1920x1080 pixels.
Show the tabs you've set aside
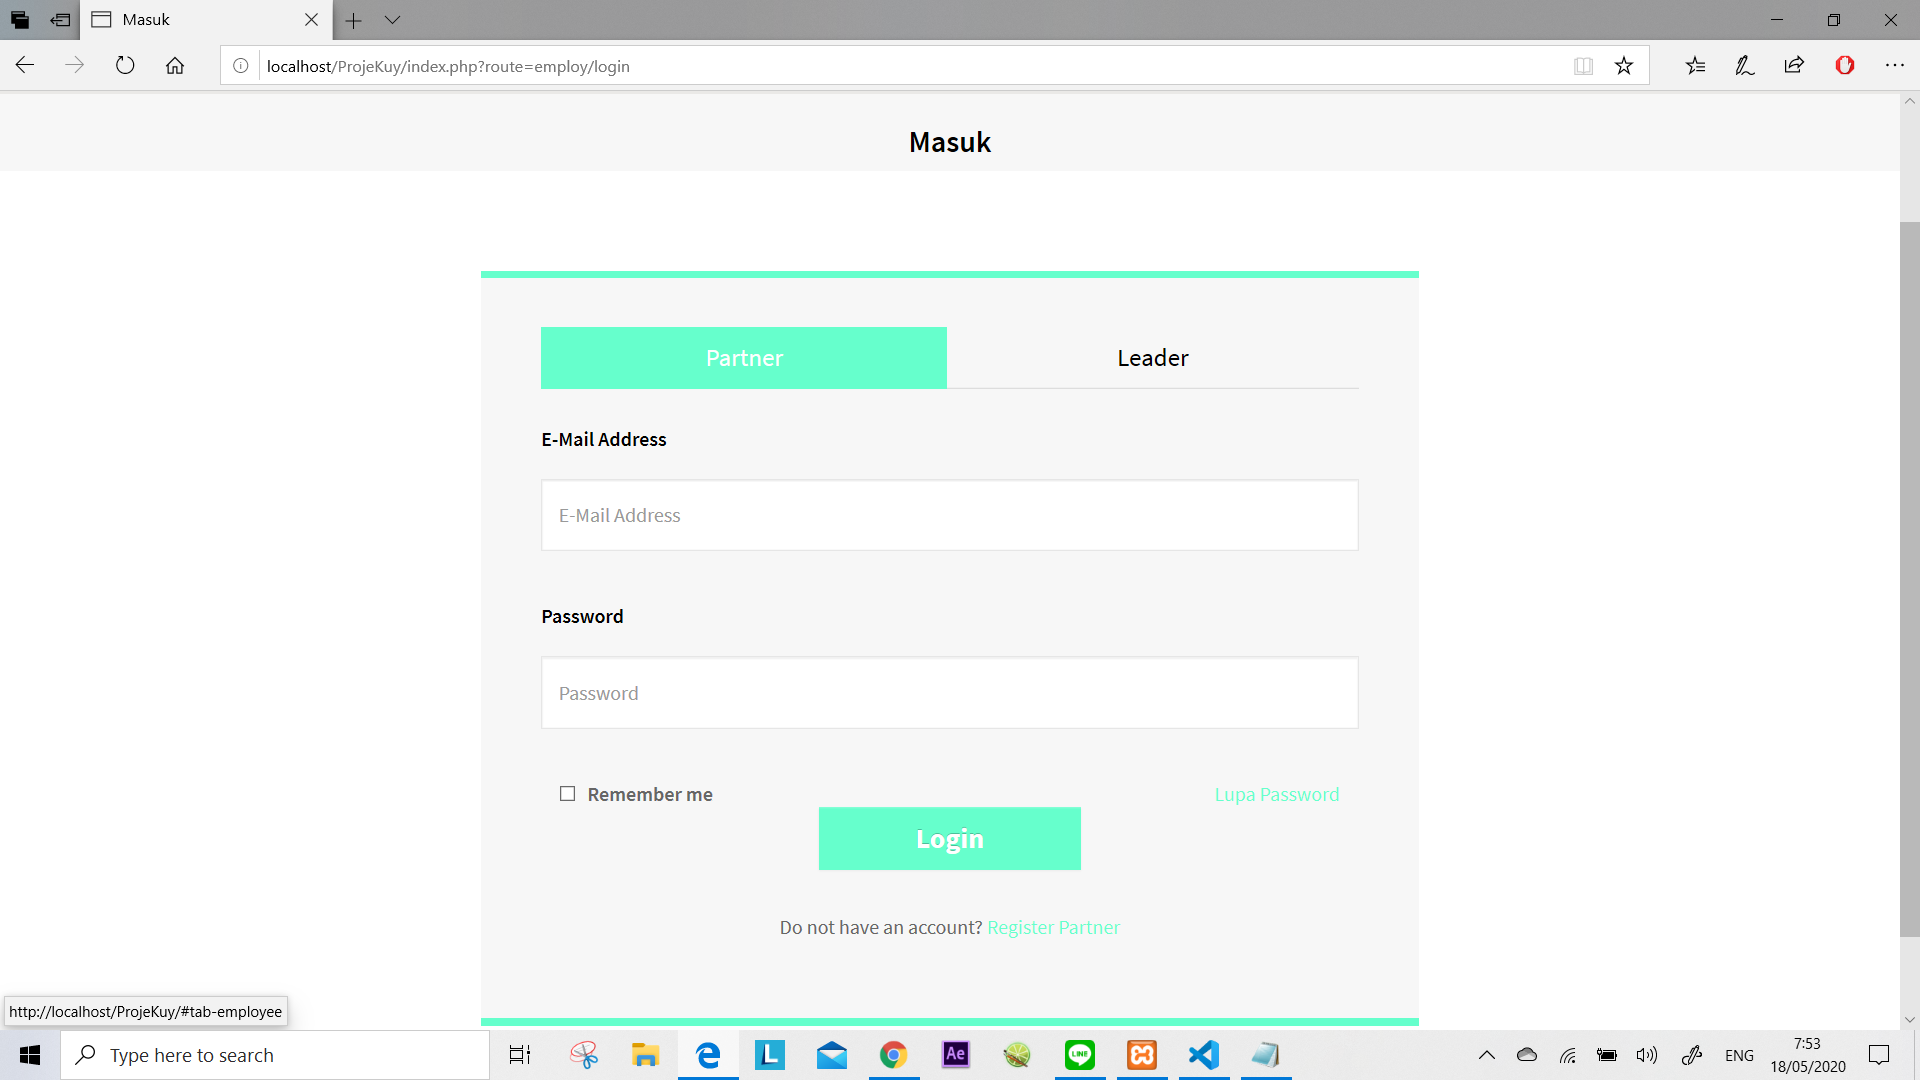tap(20, 20)
